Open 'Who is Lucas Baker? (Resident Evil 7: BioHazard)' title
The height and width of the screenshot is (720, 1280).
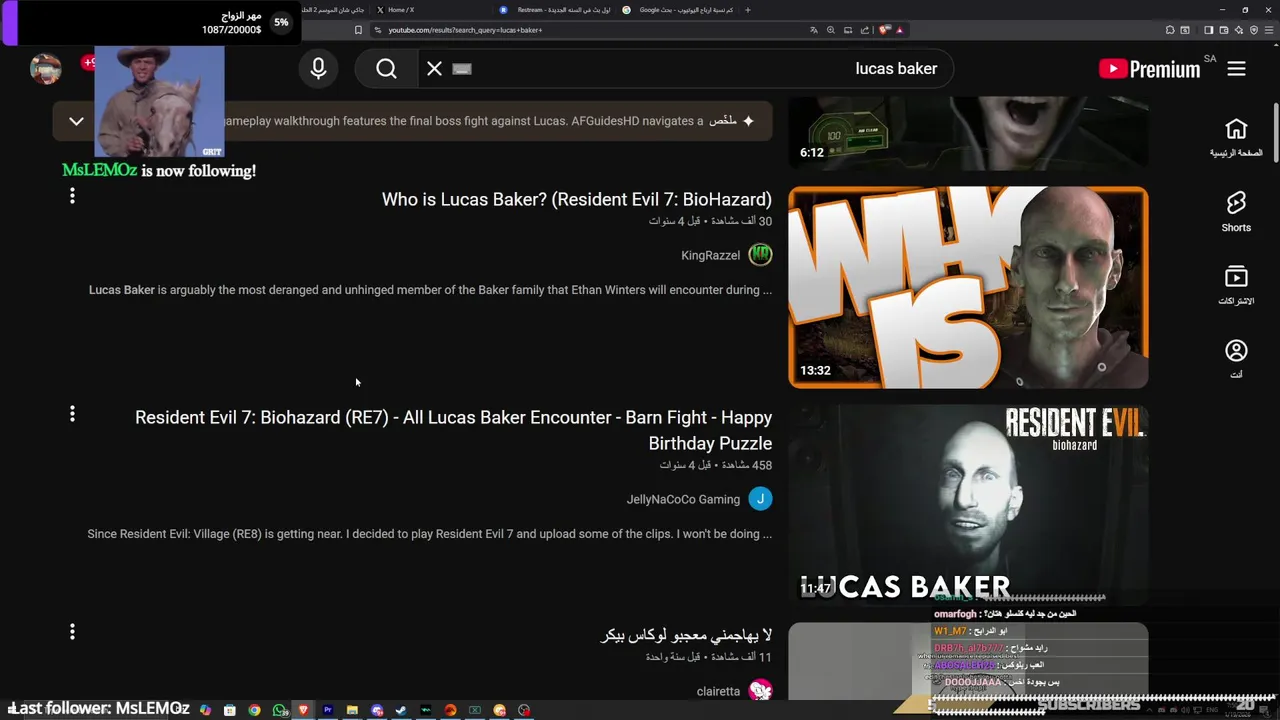(577, 199)
